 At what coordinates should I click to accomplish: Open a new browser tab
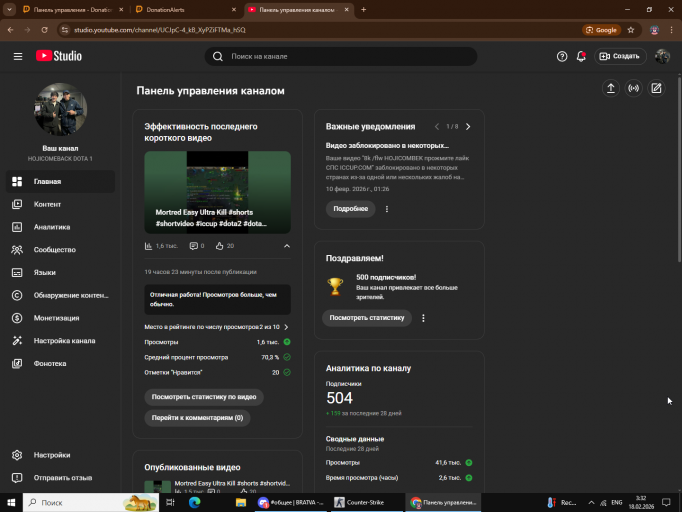tap(364, 10)
